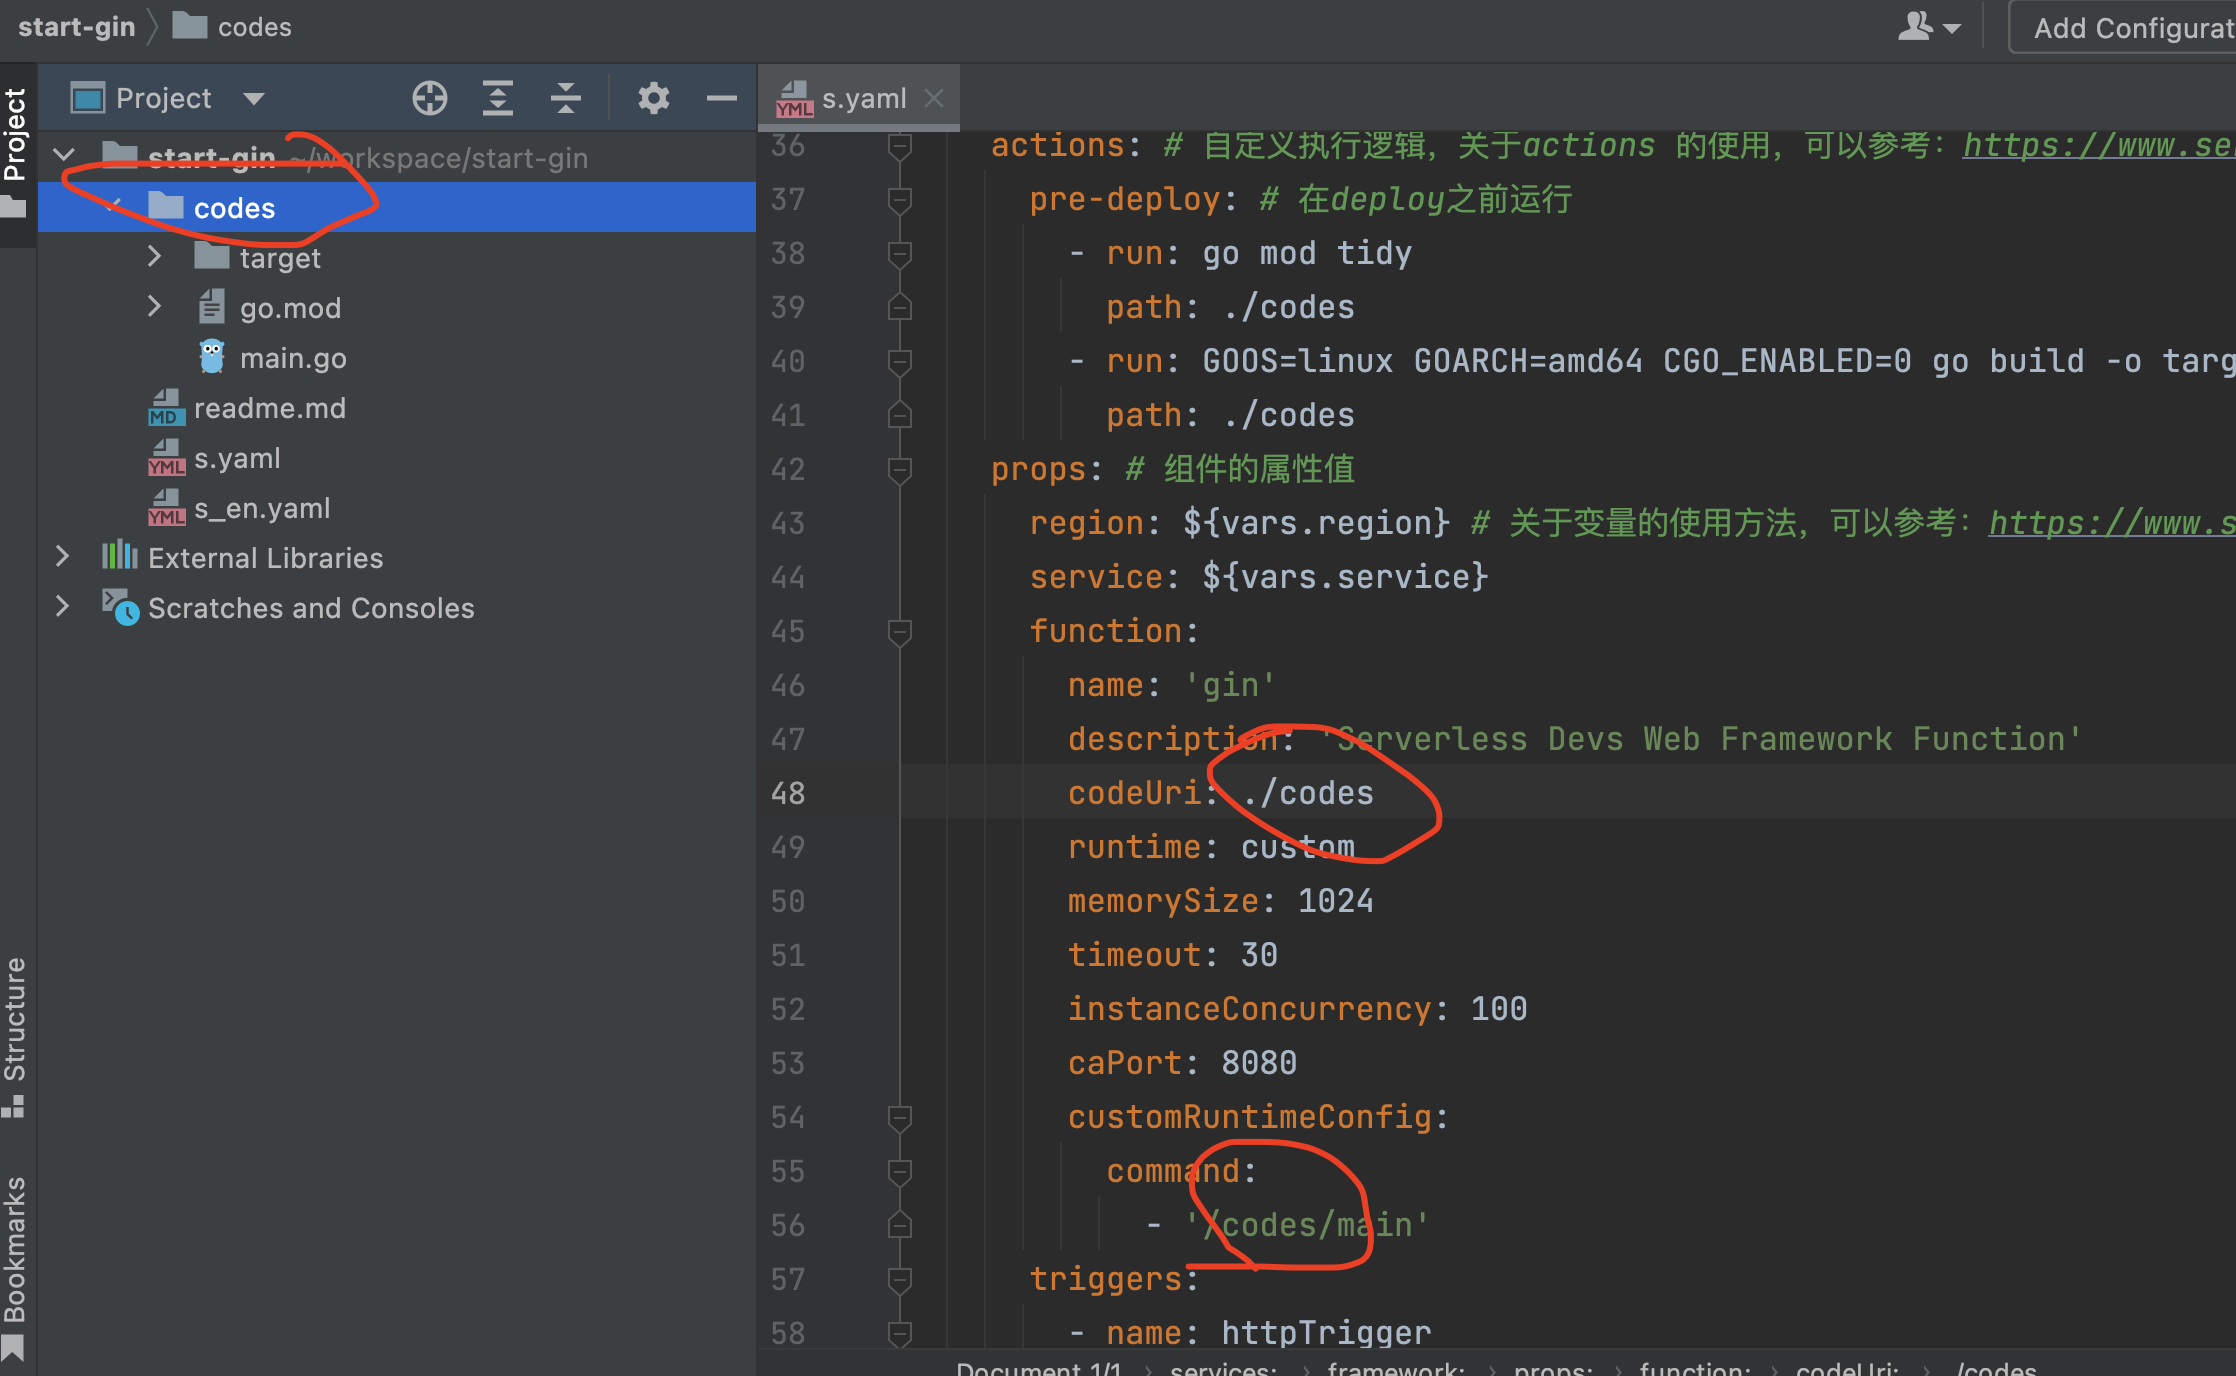Open the actions documentation hyperlink on line 36

2098,145
